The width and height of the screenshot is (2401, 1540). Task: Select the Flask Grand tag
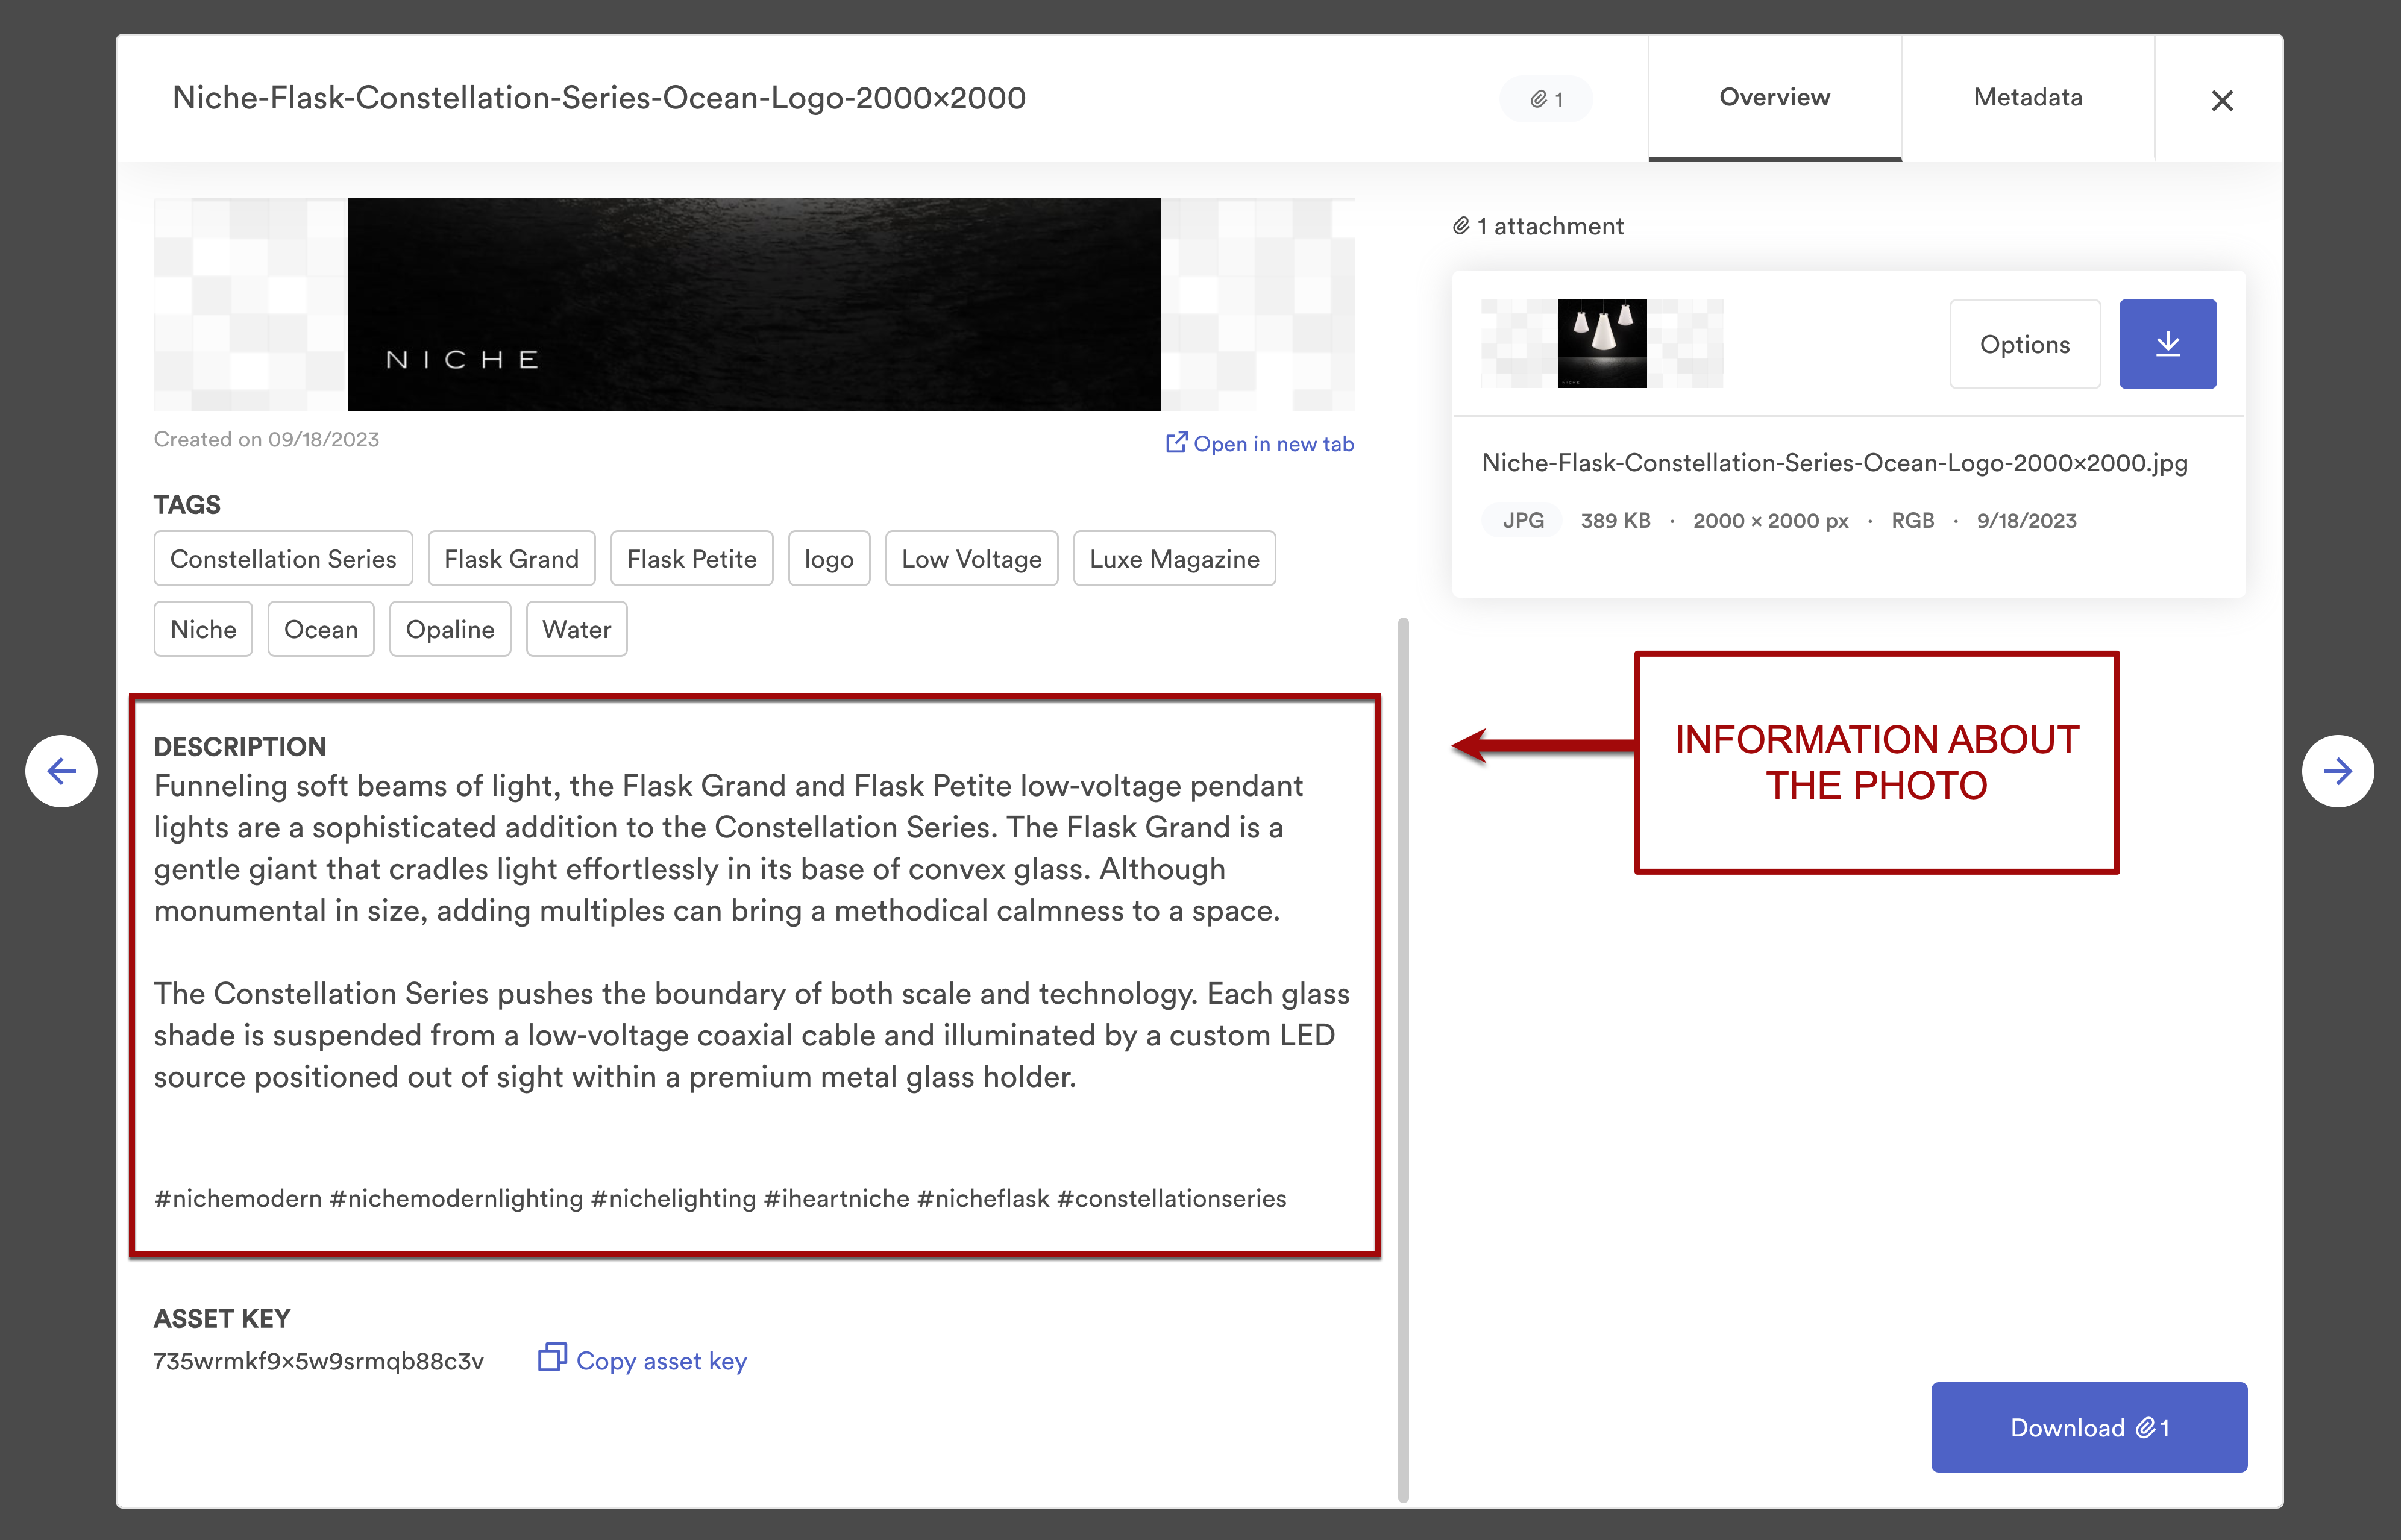(511, 558)
